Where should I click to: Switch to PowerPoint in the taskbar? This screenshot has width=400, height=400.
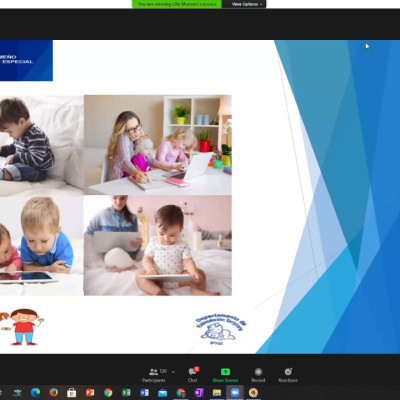90,393
